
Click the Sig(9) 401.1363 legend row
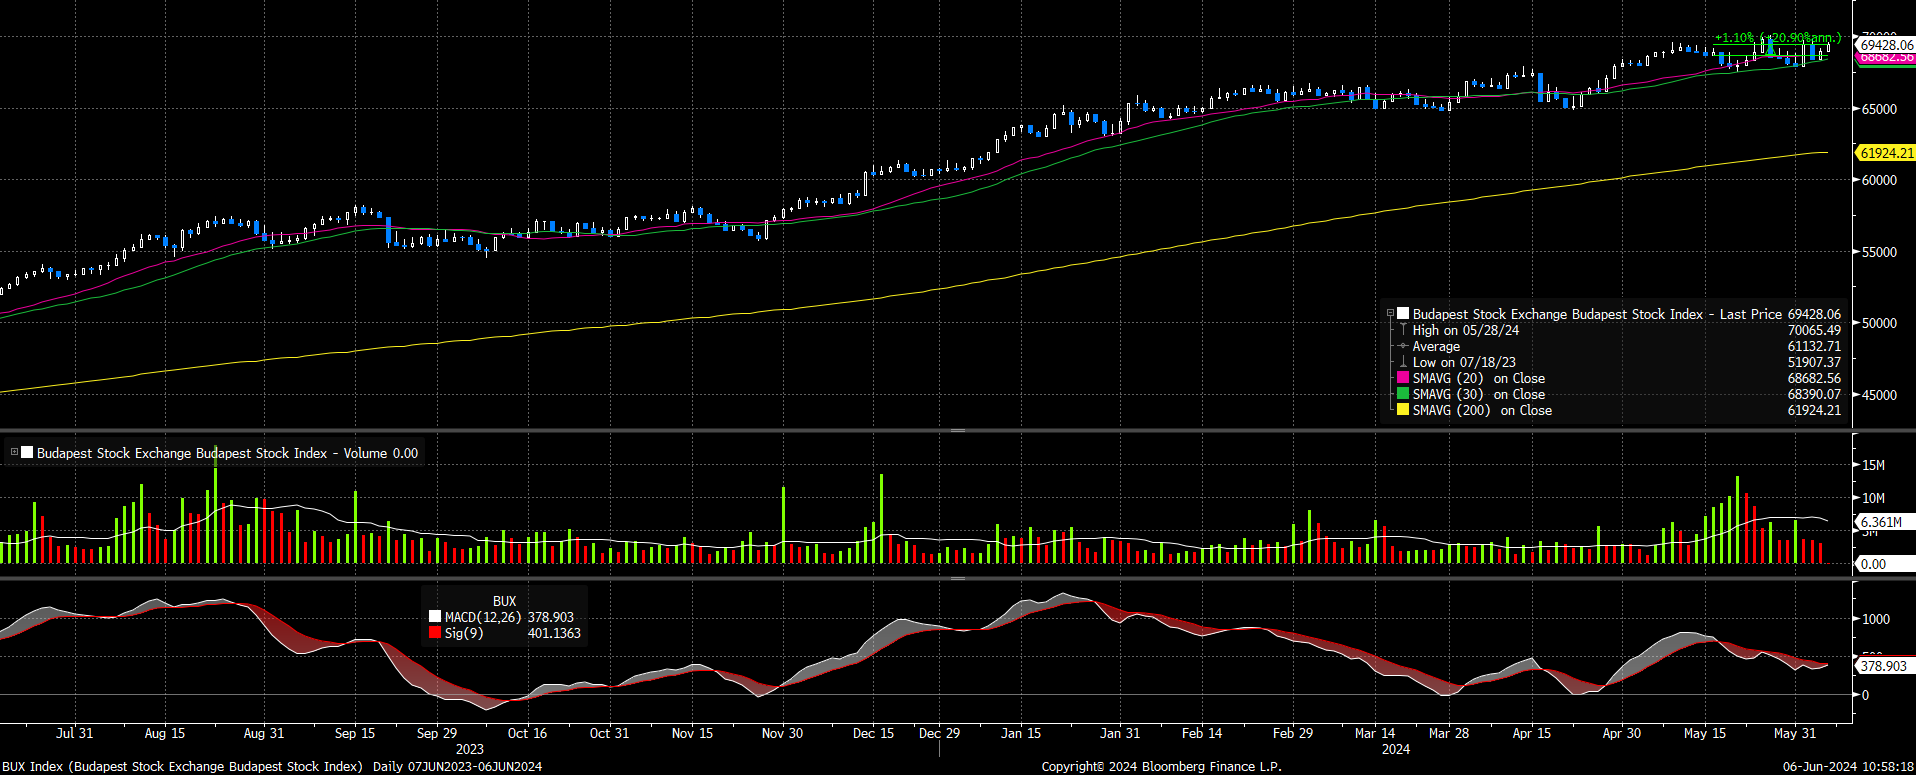[505, 633]
